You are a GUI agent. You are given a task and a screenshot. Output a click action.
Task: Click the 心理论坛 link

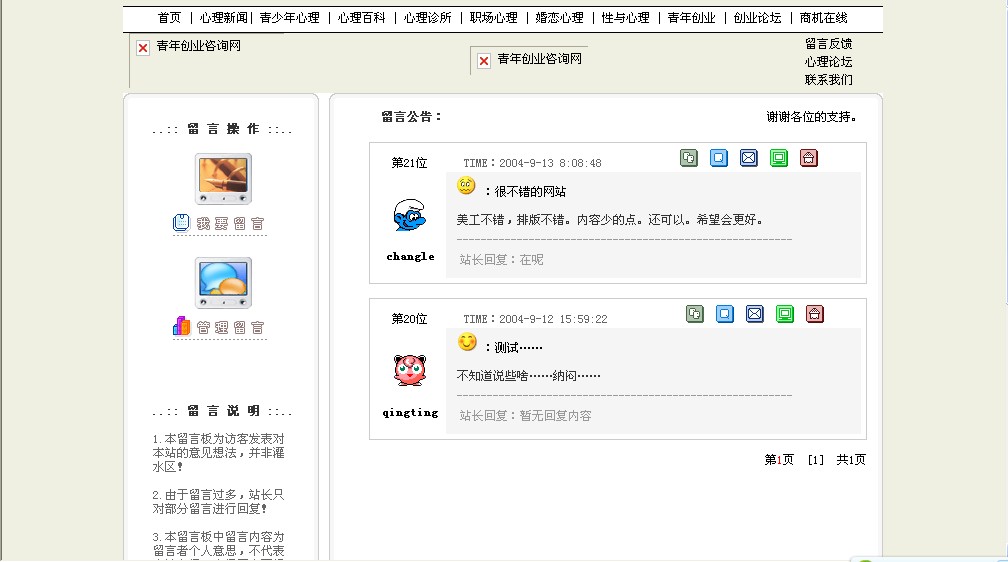(829, 62)
